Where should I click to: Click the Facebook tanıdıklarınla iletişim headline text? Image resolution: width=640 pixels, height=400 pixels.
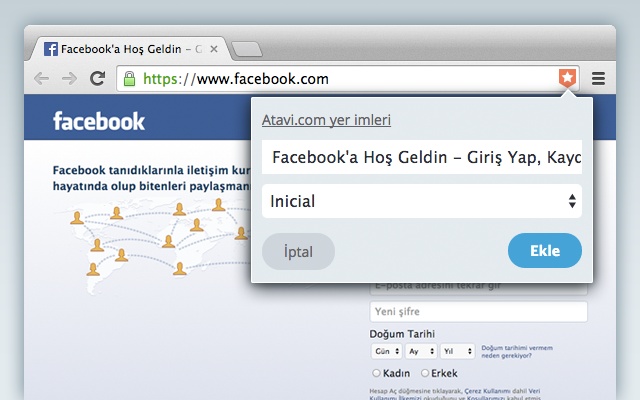click(151, 178)
